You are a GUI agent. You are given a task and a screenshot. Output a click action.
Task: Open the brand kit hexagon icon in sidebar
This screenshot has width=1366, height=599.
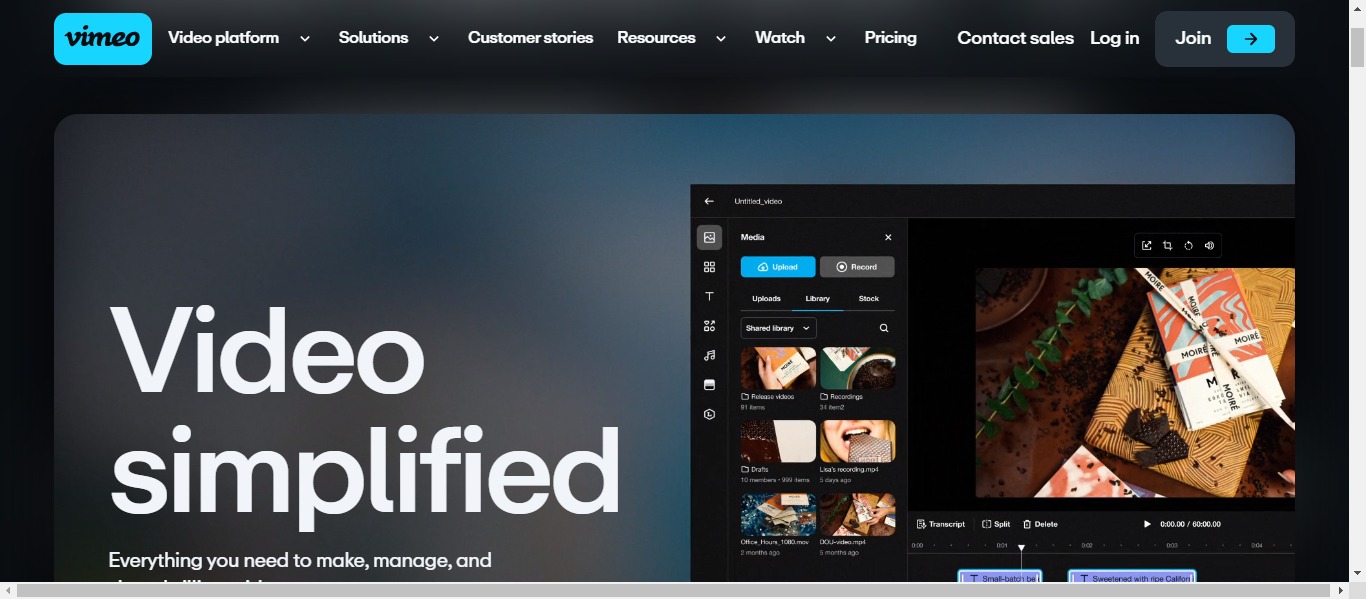click(709, 414)
